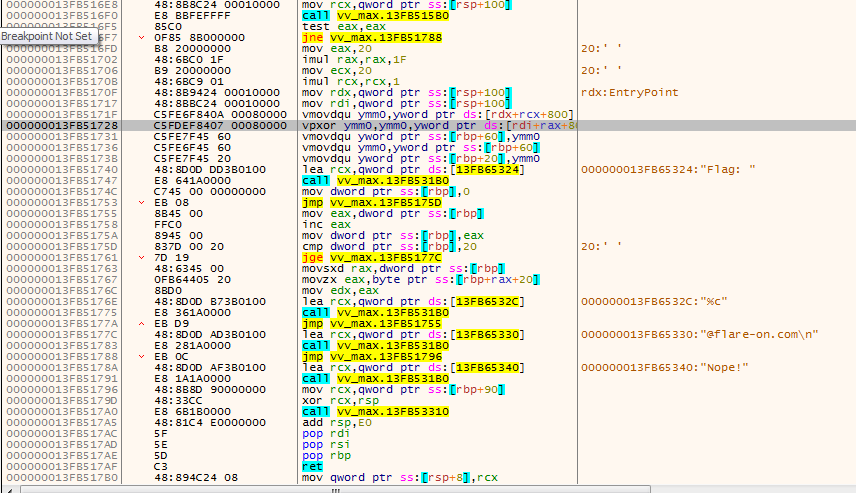
Task: Select address 000000013FB516FD
Action: click(x=62, y=49)
